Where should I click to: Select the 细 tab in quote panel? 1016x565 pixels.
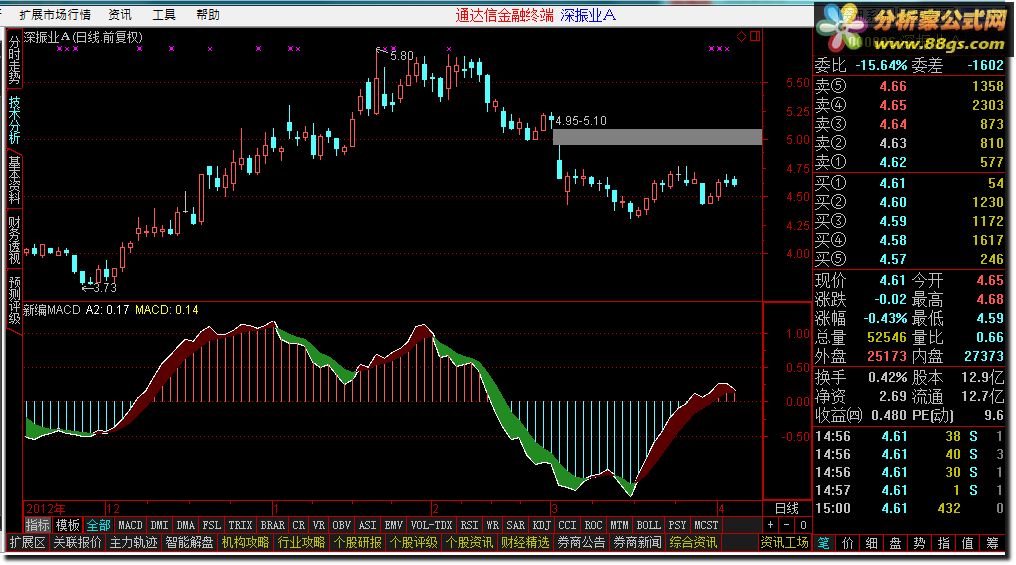tap(872, 543)
